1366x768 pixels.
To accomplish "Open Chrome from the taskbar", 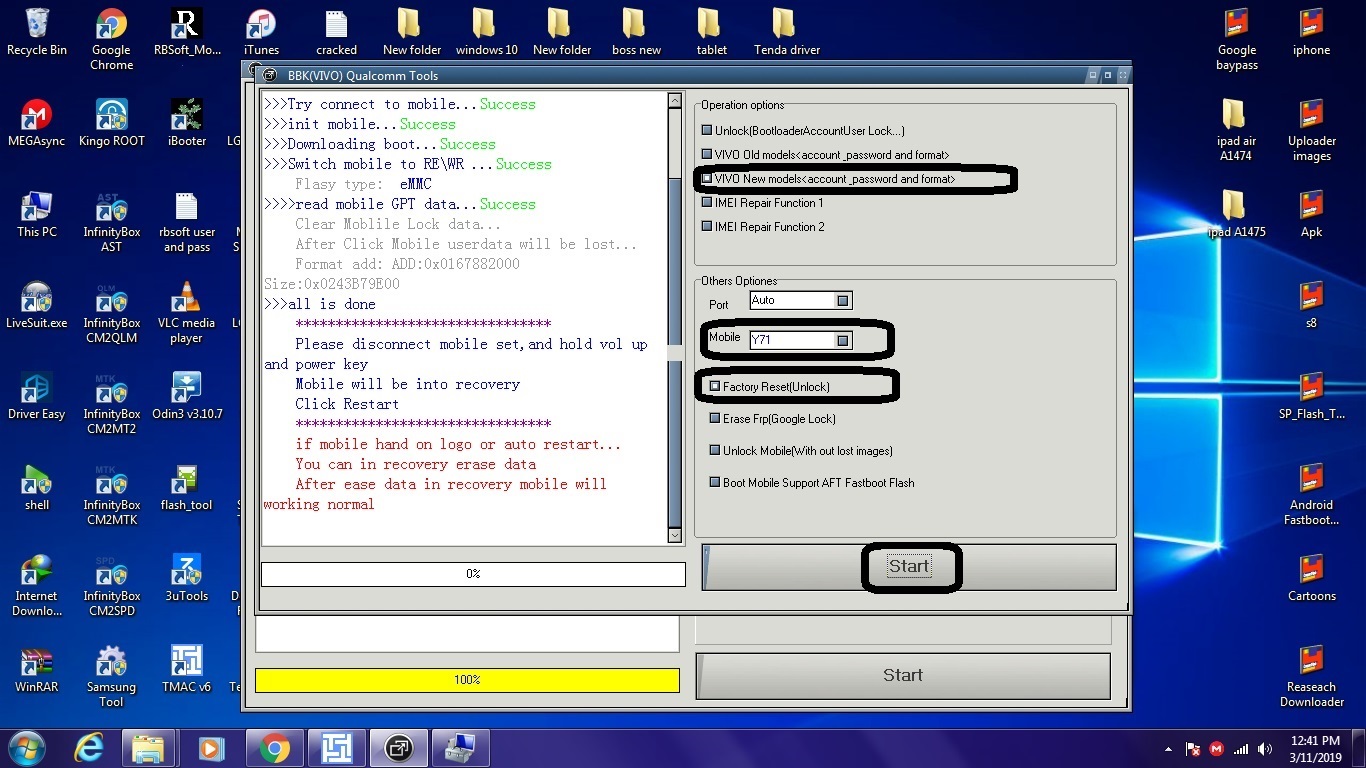I will [x=274, y=748].
